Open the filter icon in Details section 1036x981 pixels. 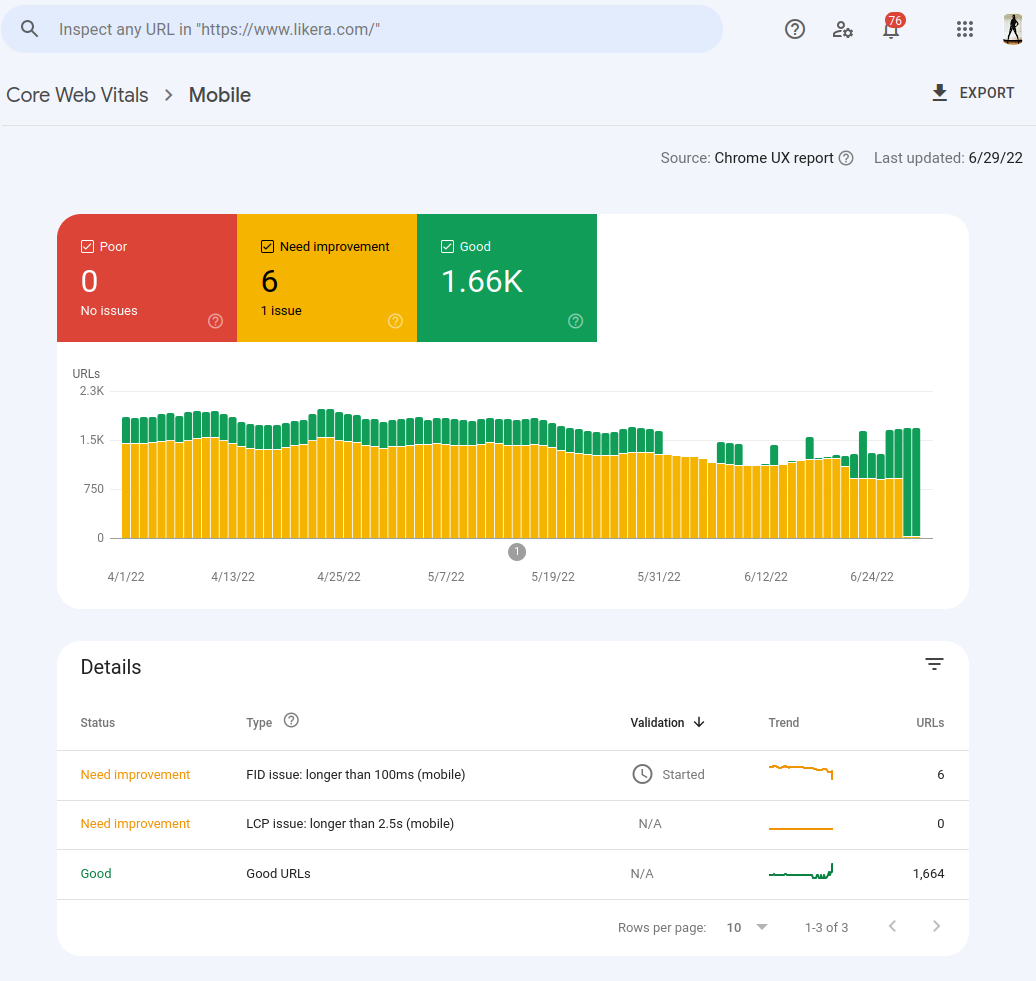coord(934,665)
